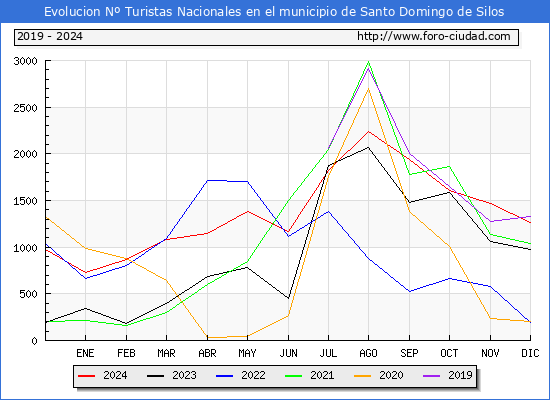Click the orange 2020 legend swatch
Screen dimensions: 550x400
coord(363,376)
